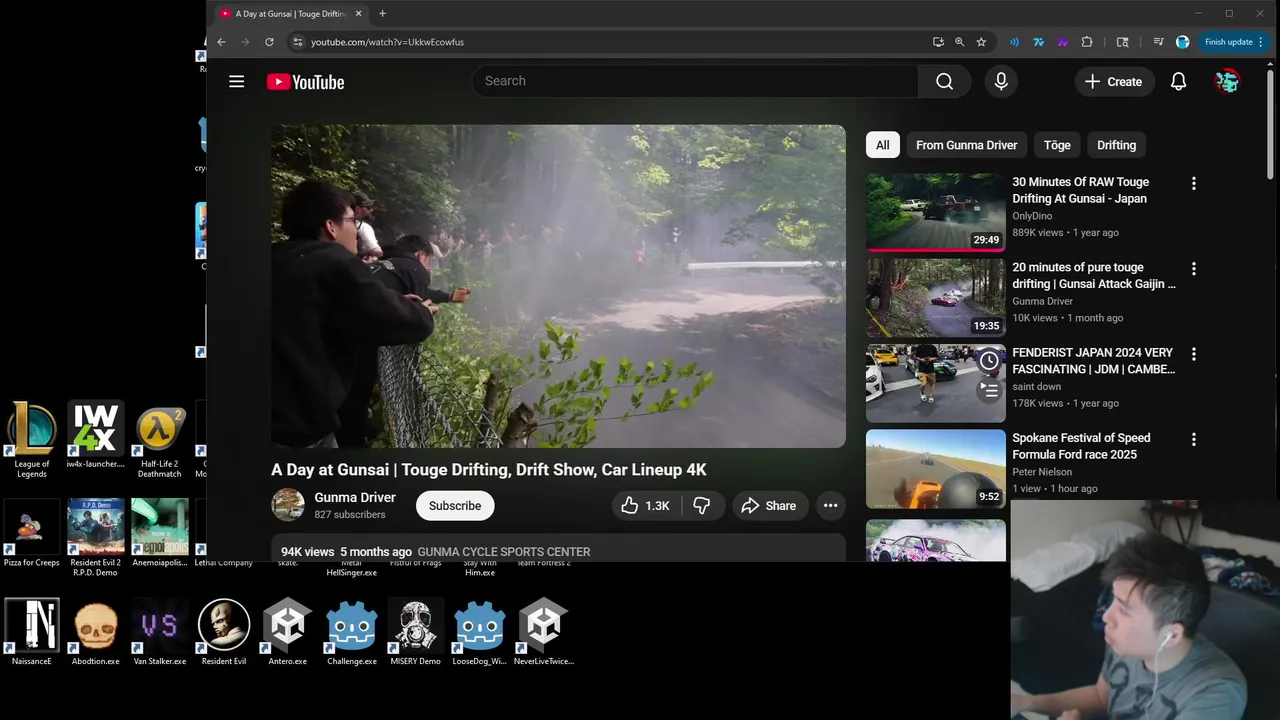
Task: Open the Gunma Driver channel name link
Action: coord(355,497)
